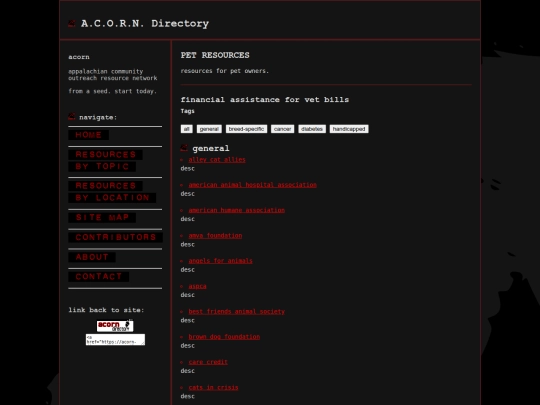The image size is (540, 405).
Task: Open the CONTACT page
Action: 98,277
